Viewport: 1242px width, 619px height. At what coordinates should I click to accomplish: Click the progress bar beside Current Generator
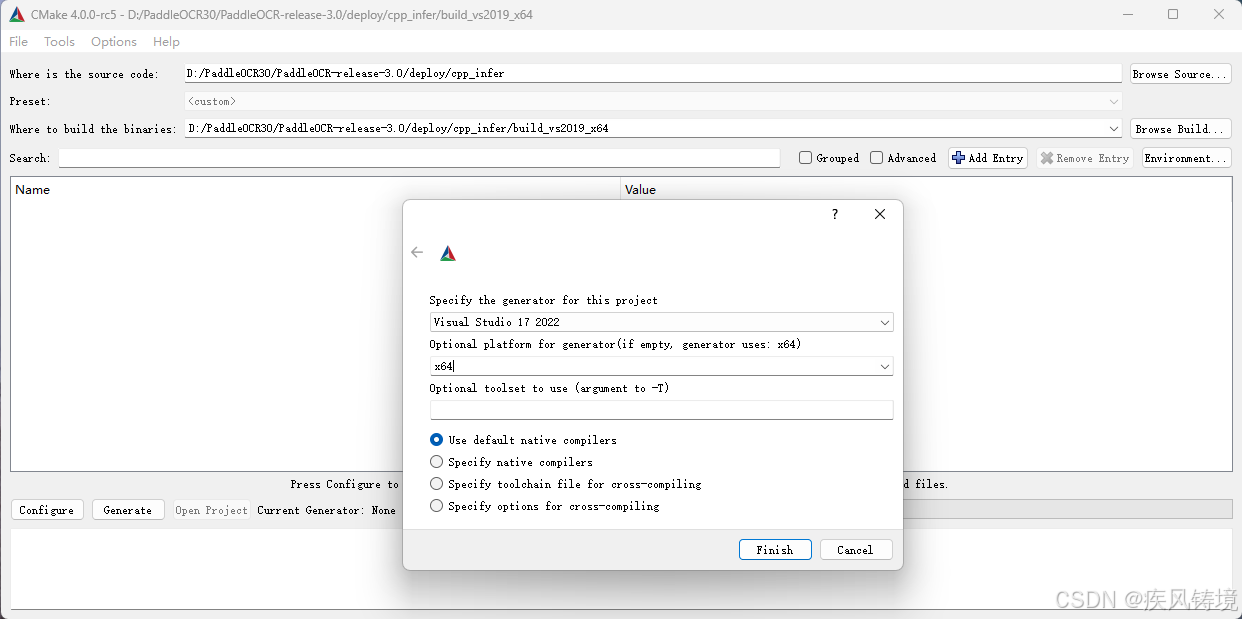tap(1067, 510)
